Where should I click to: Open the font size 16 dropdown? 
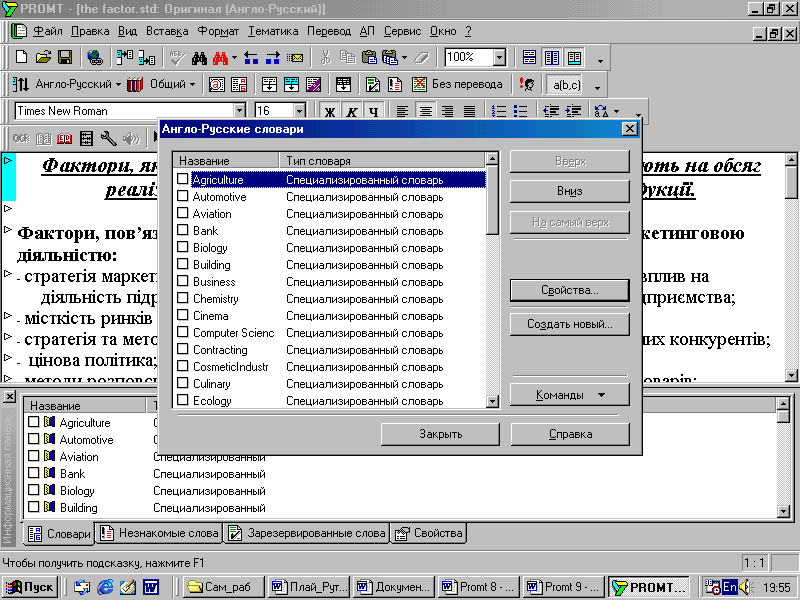[299, 111]
